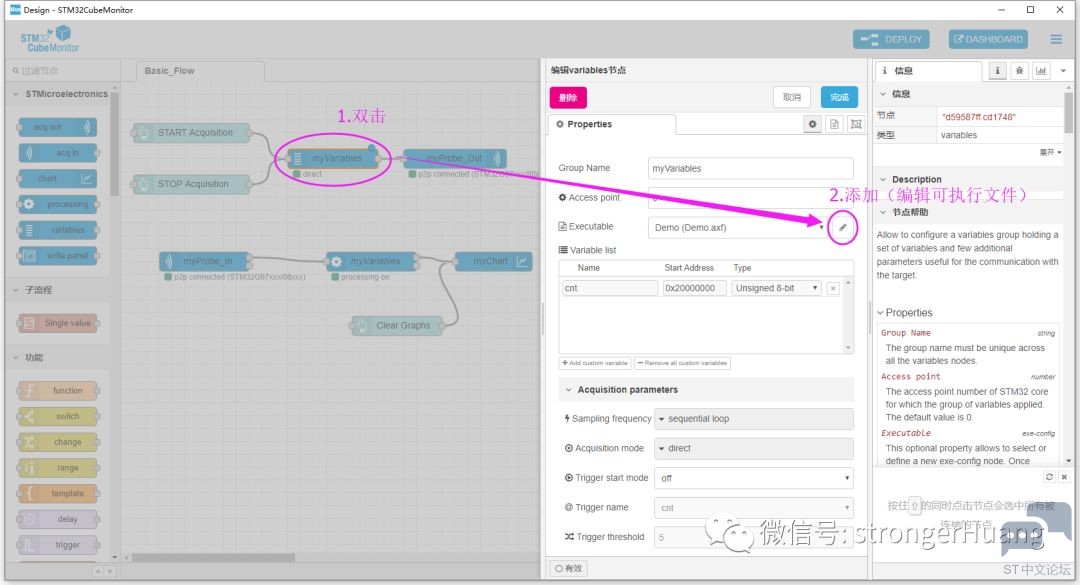This screenshot has height=585, width=1080.
Task: Cancel editing the variables node
Action: (x=792, y=97)
